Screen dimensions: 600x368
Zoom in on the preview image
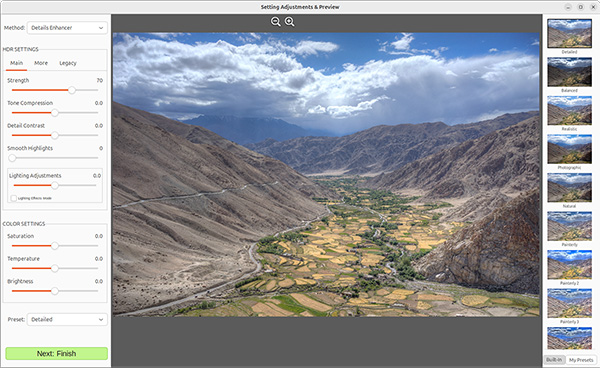(x=290, y=22)
